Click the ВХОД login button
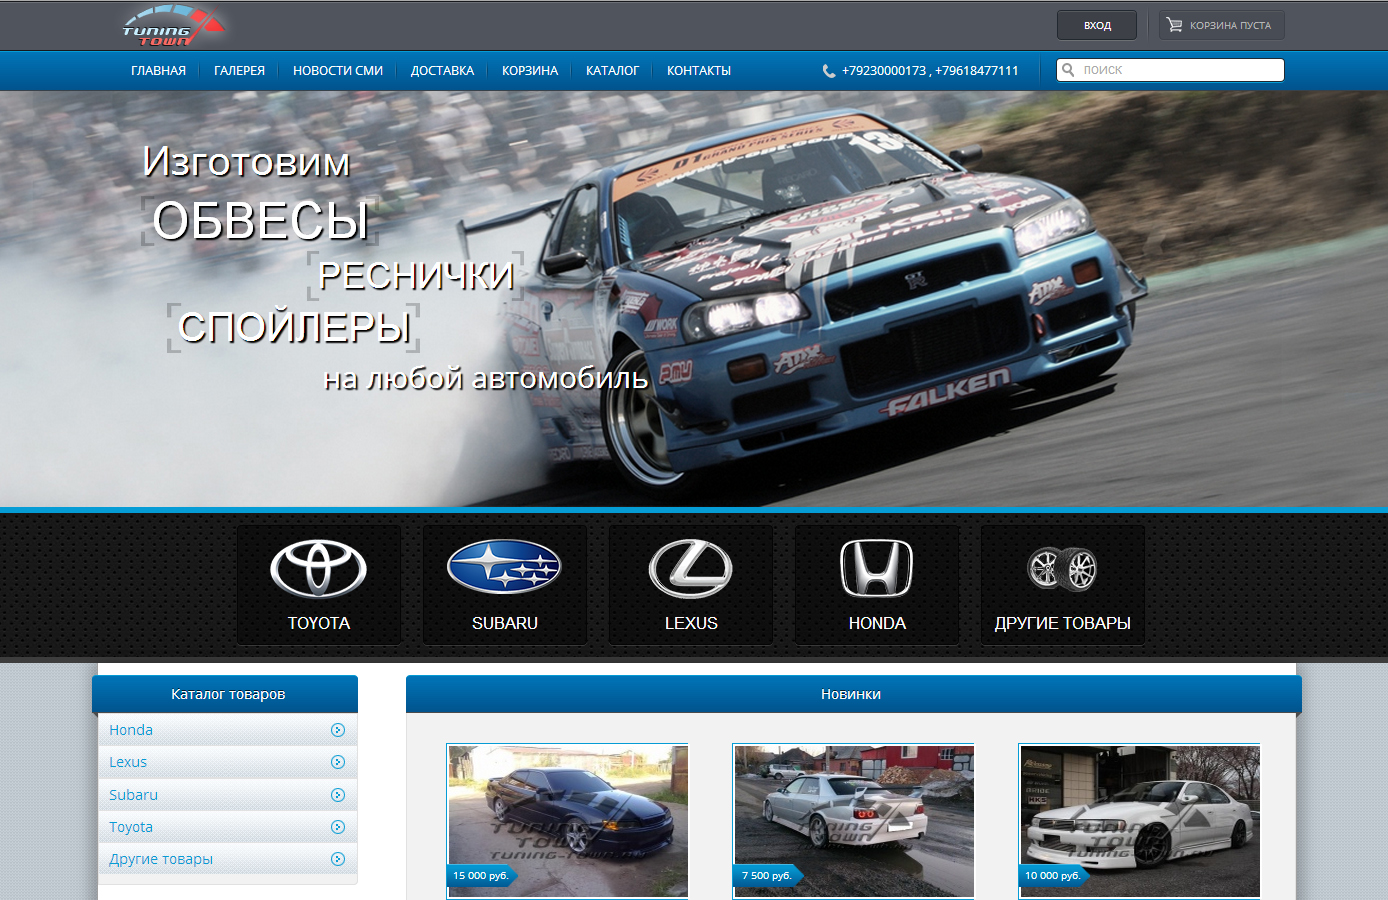Image resolution: width=1388 pixels, height=900 pixels. pos(1097,25)
